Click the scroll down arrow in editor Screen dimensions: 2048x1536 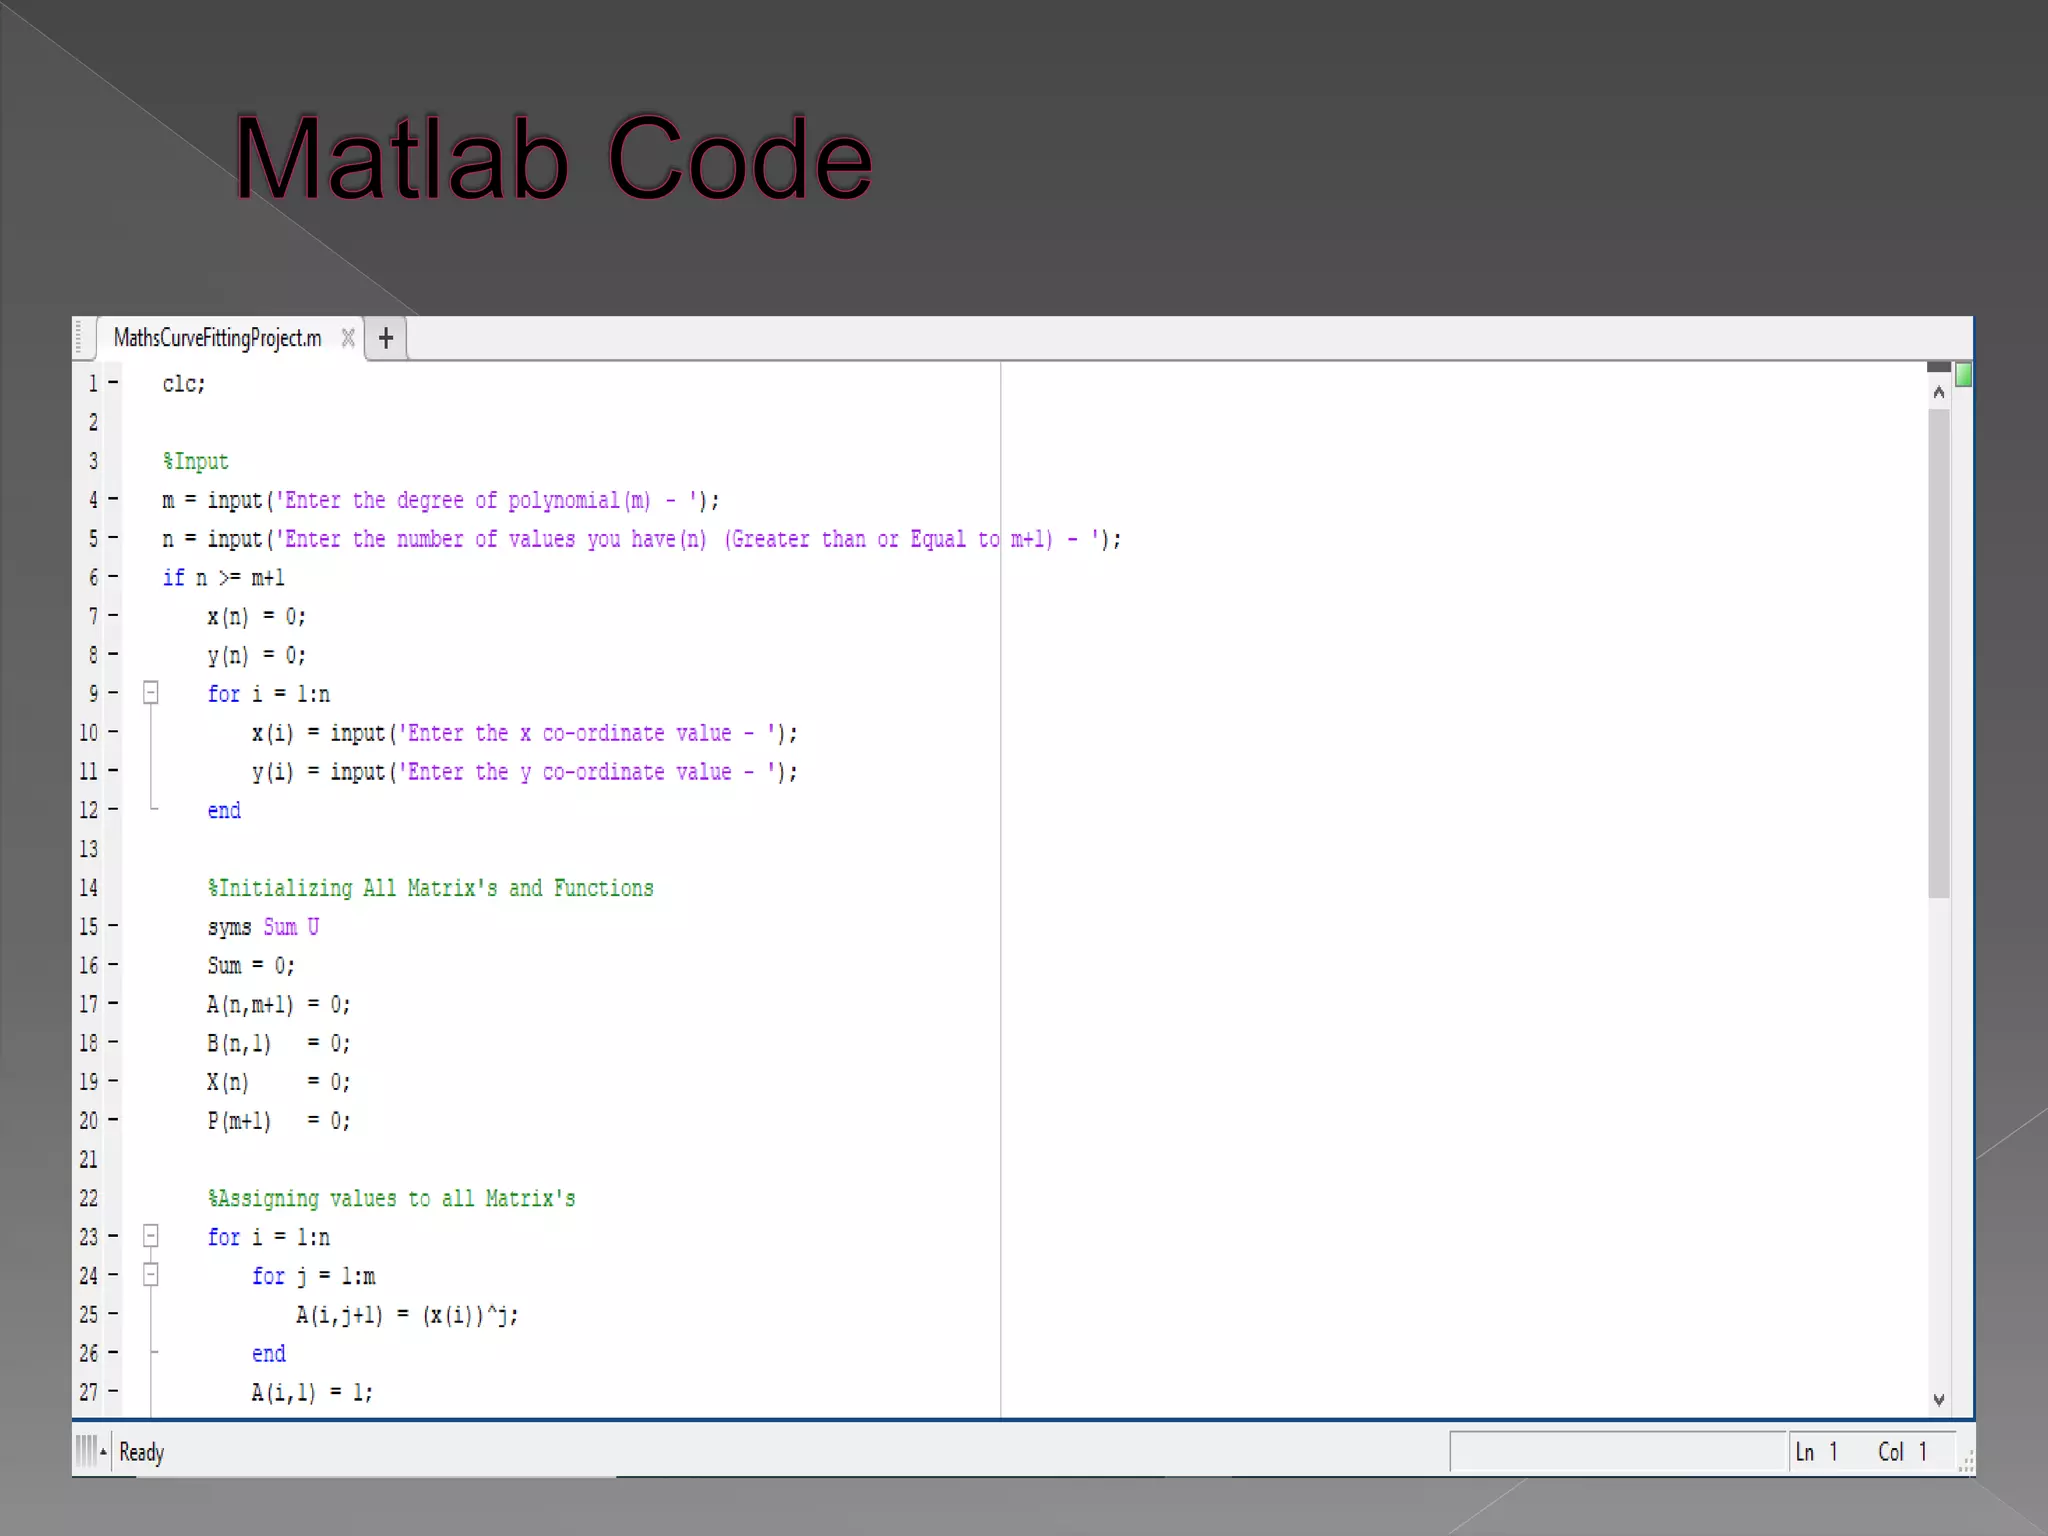[x=1938, y=1400]
